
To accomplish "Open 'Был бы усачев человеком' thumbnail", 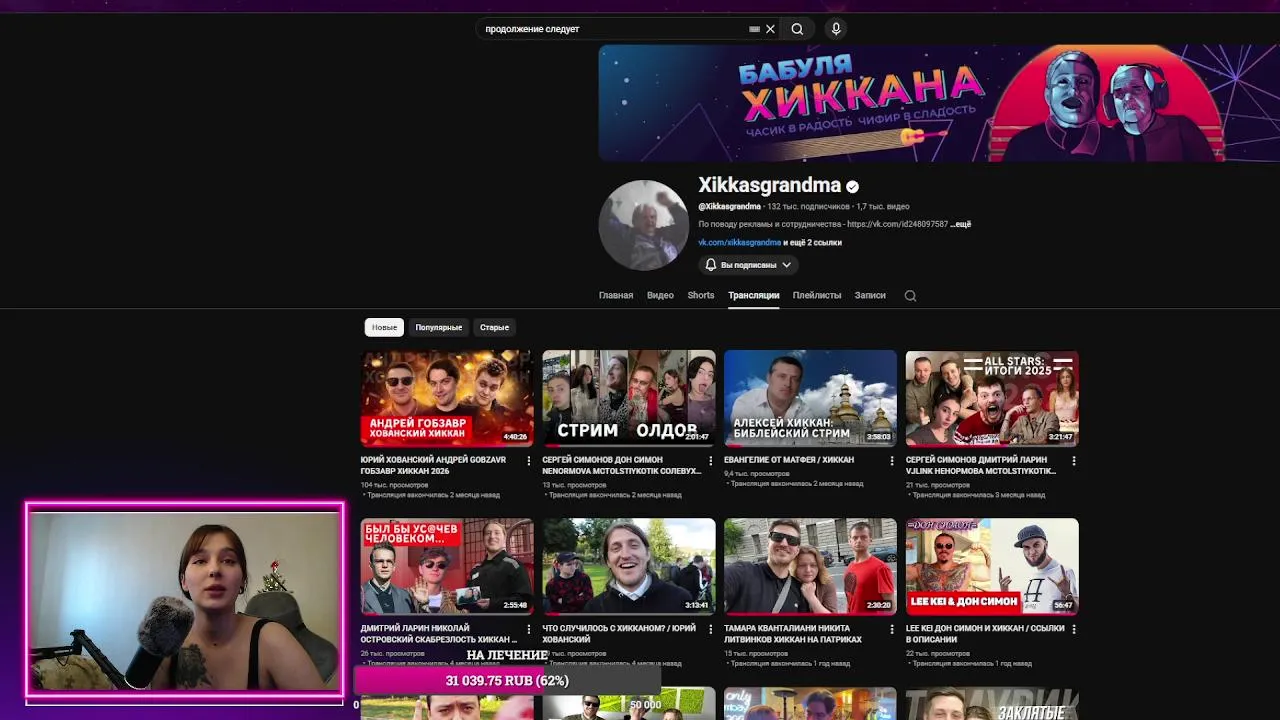I will pos(447,566).
